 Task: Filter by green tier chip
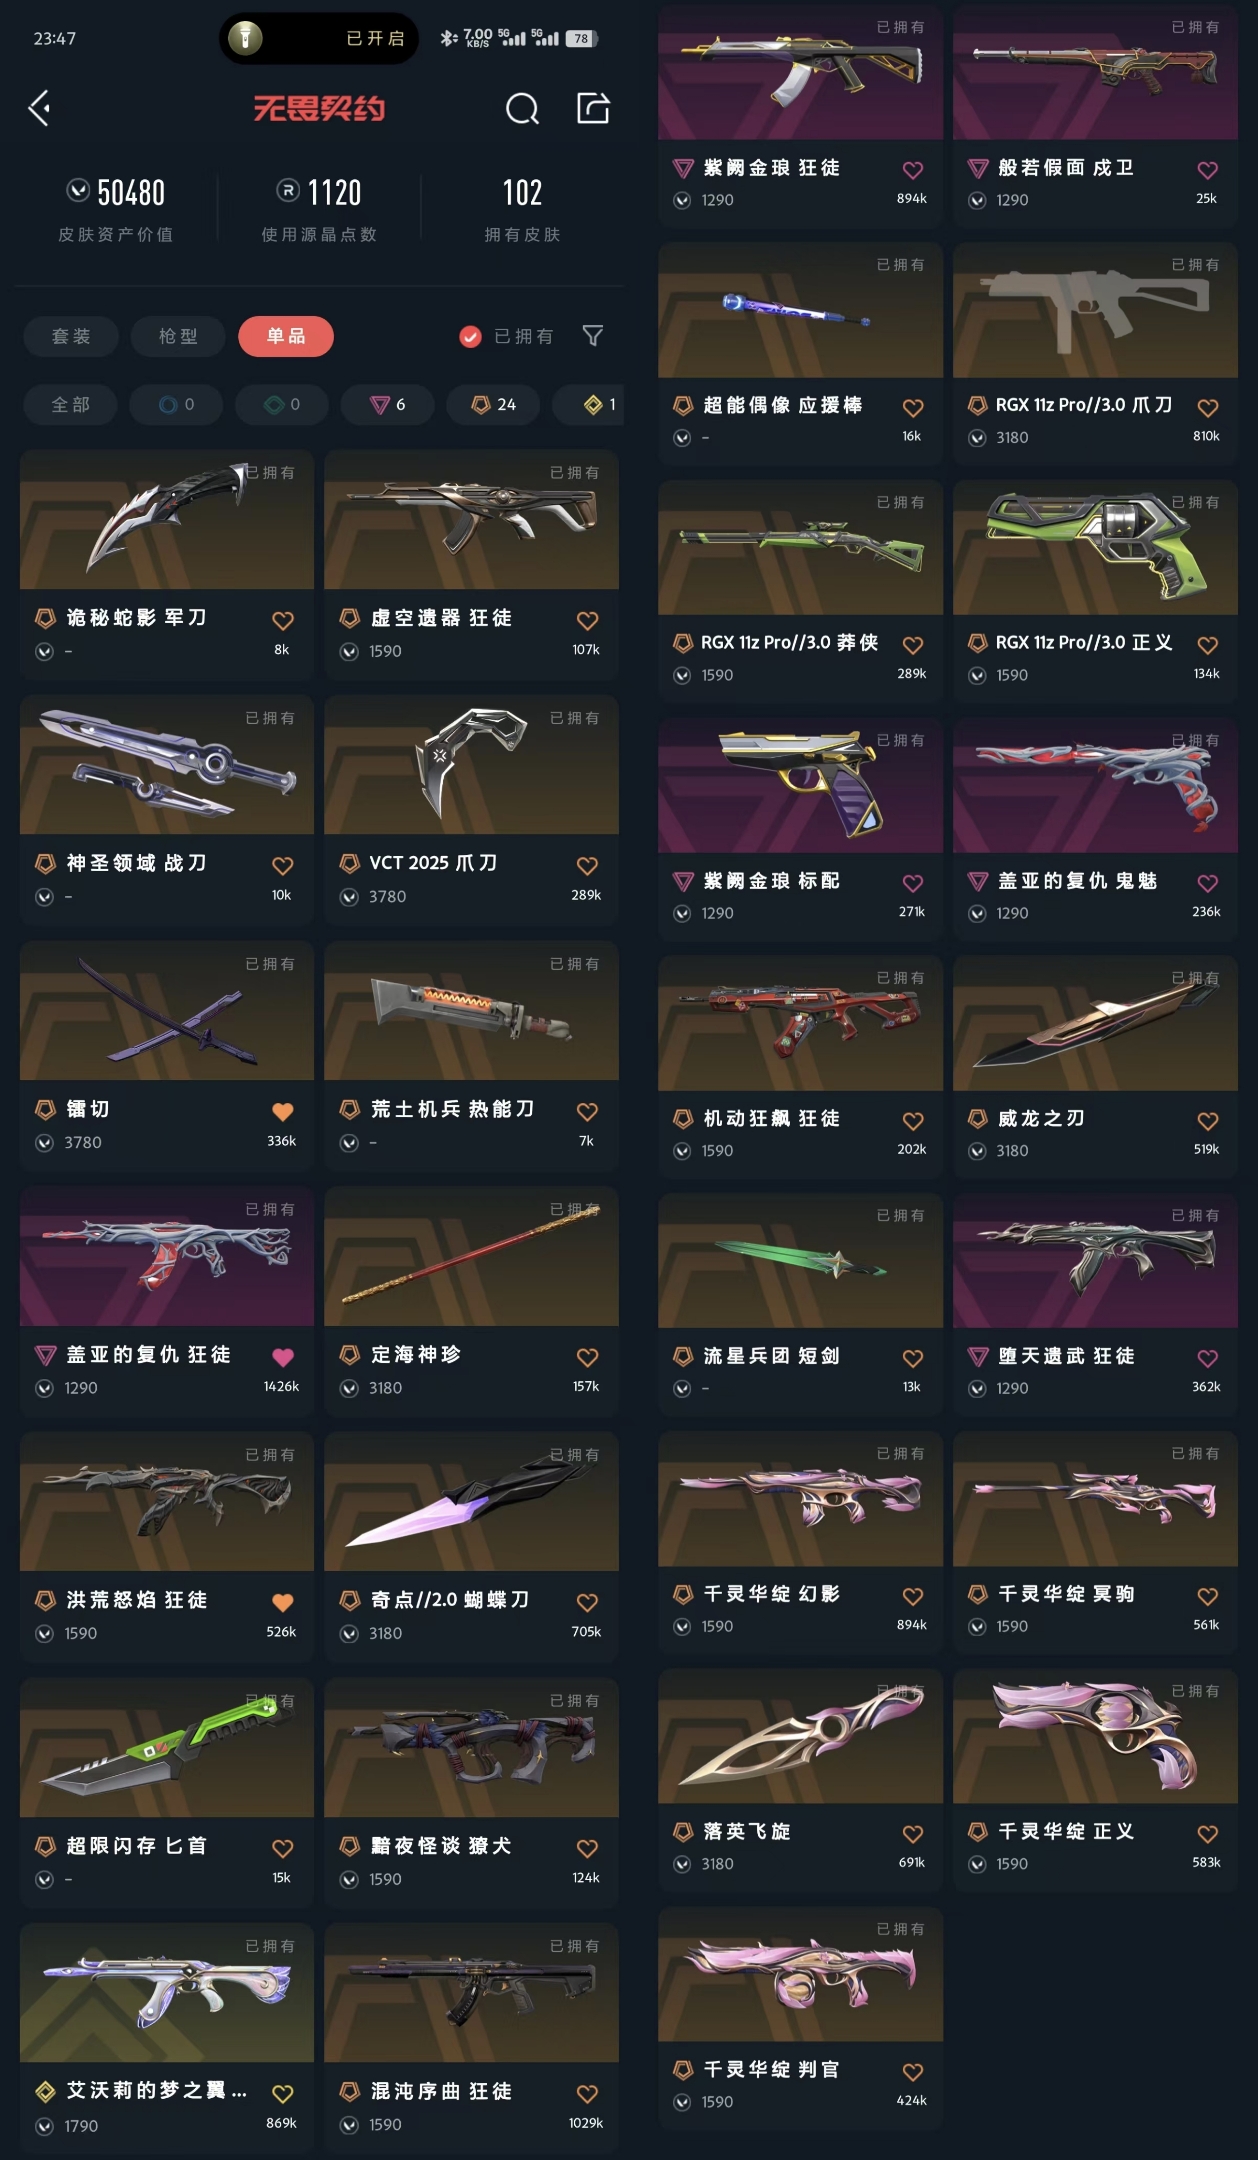(282, 404)
